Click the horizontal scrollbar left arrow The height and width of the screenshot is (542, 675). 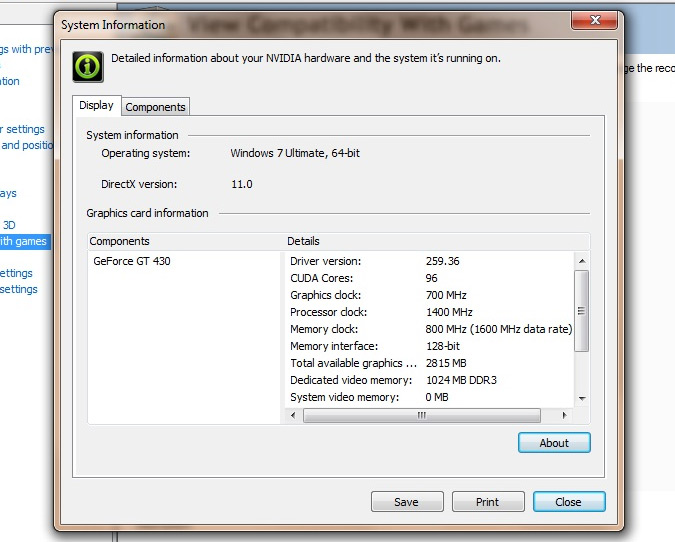295,415
